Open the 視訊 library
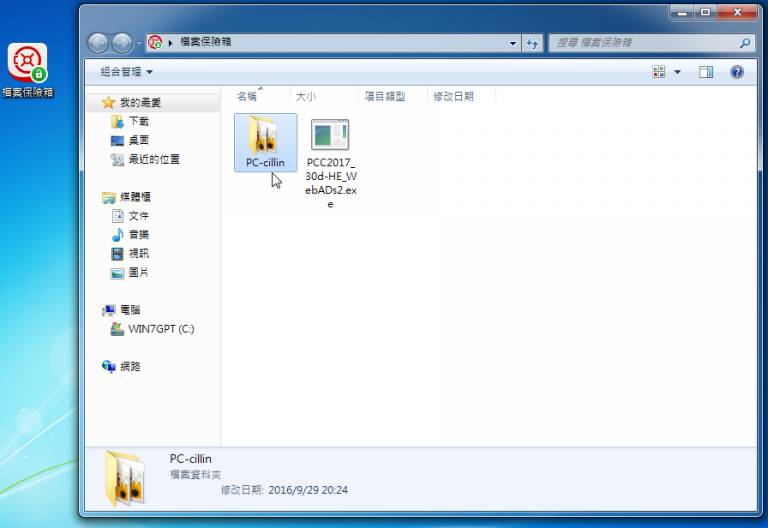Viewport: 768px width, 528px height. 139,253
